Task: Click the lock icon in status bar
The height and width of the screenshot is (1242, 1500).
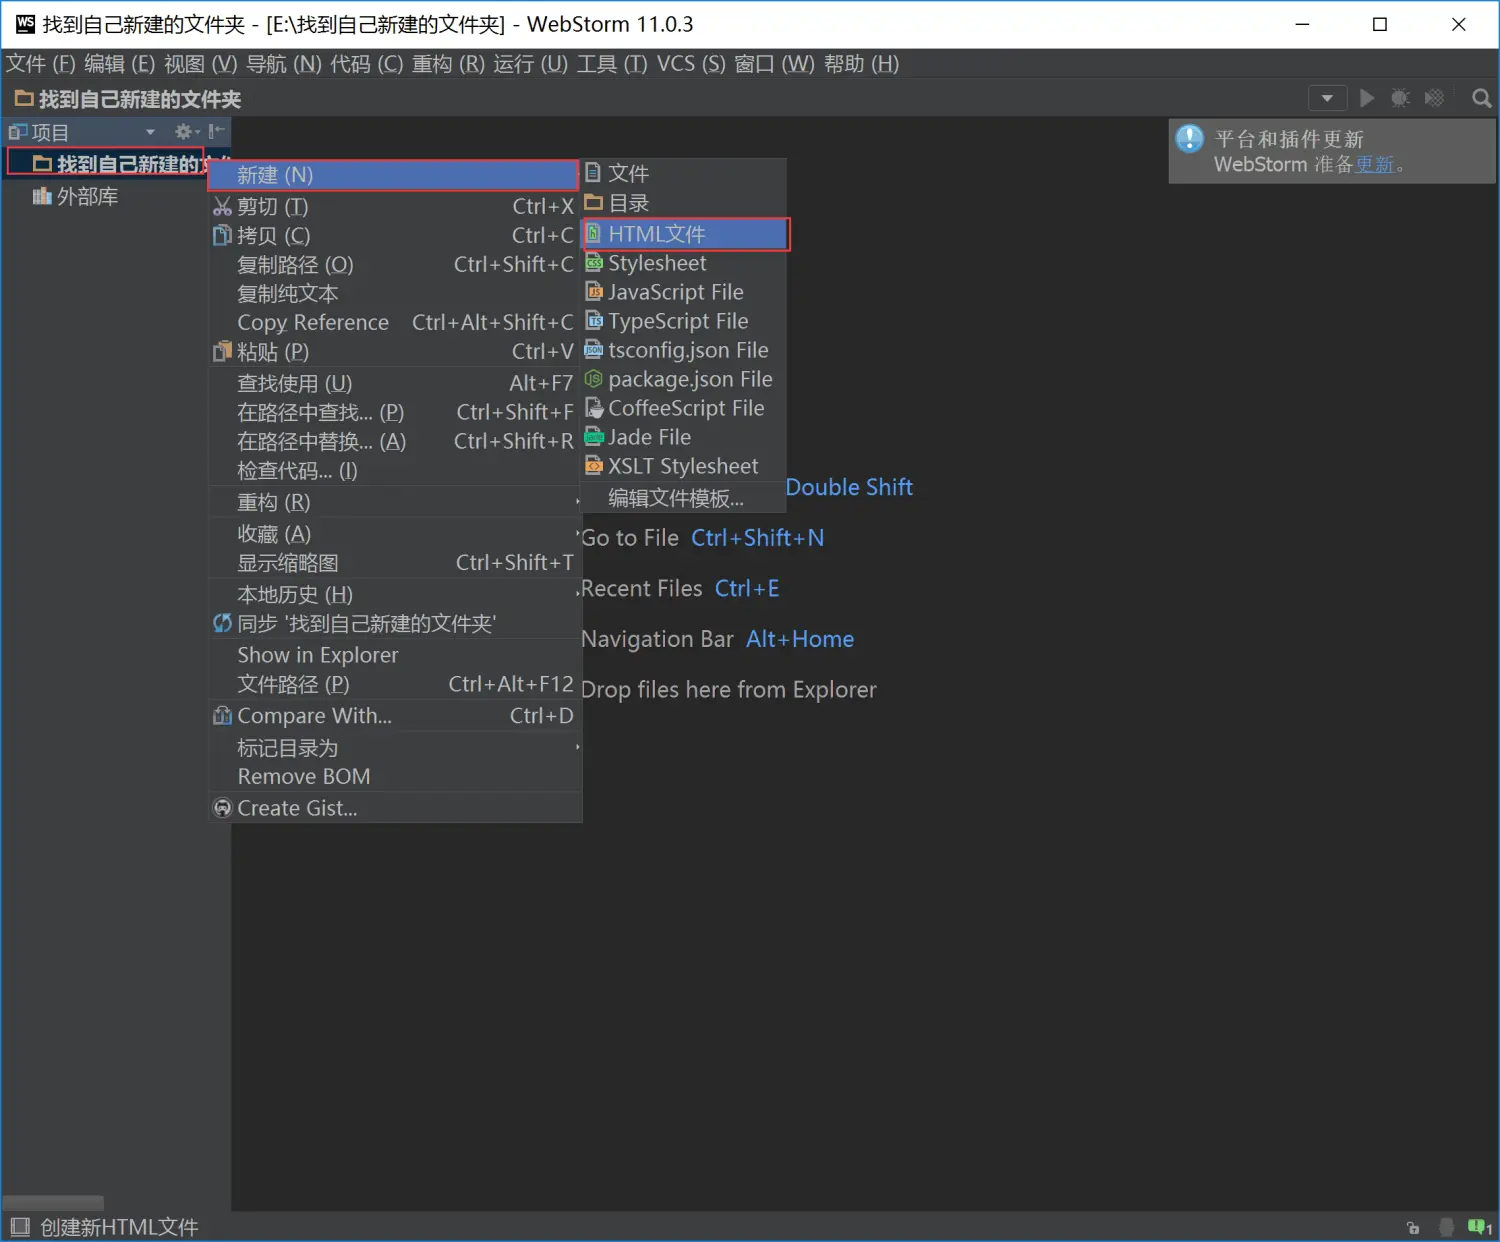Action: [1413, 1227]
